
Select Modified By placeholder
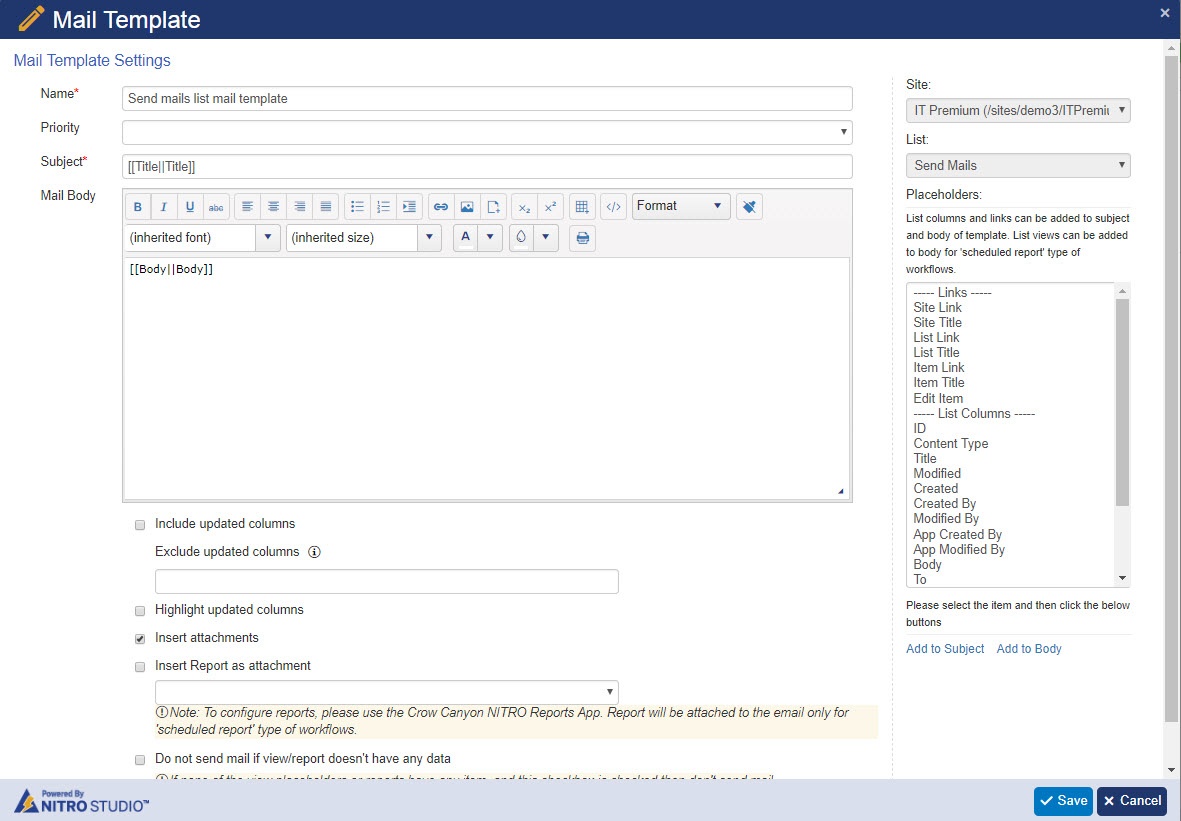tap(946, 519)
